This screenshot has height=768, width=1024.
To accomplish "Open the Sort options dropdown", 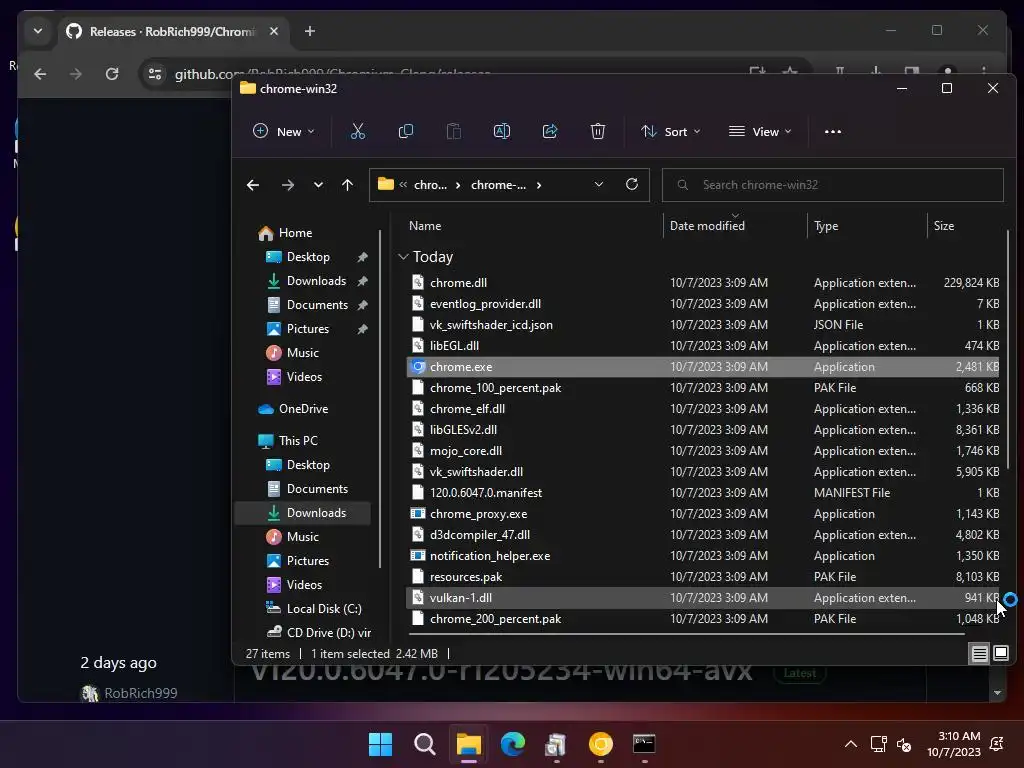I will (x=671, y=131).
